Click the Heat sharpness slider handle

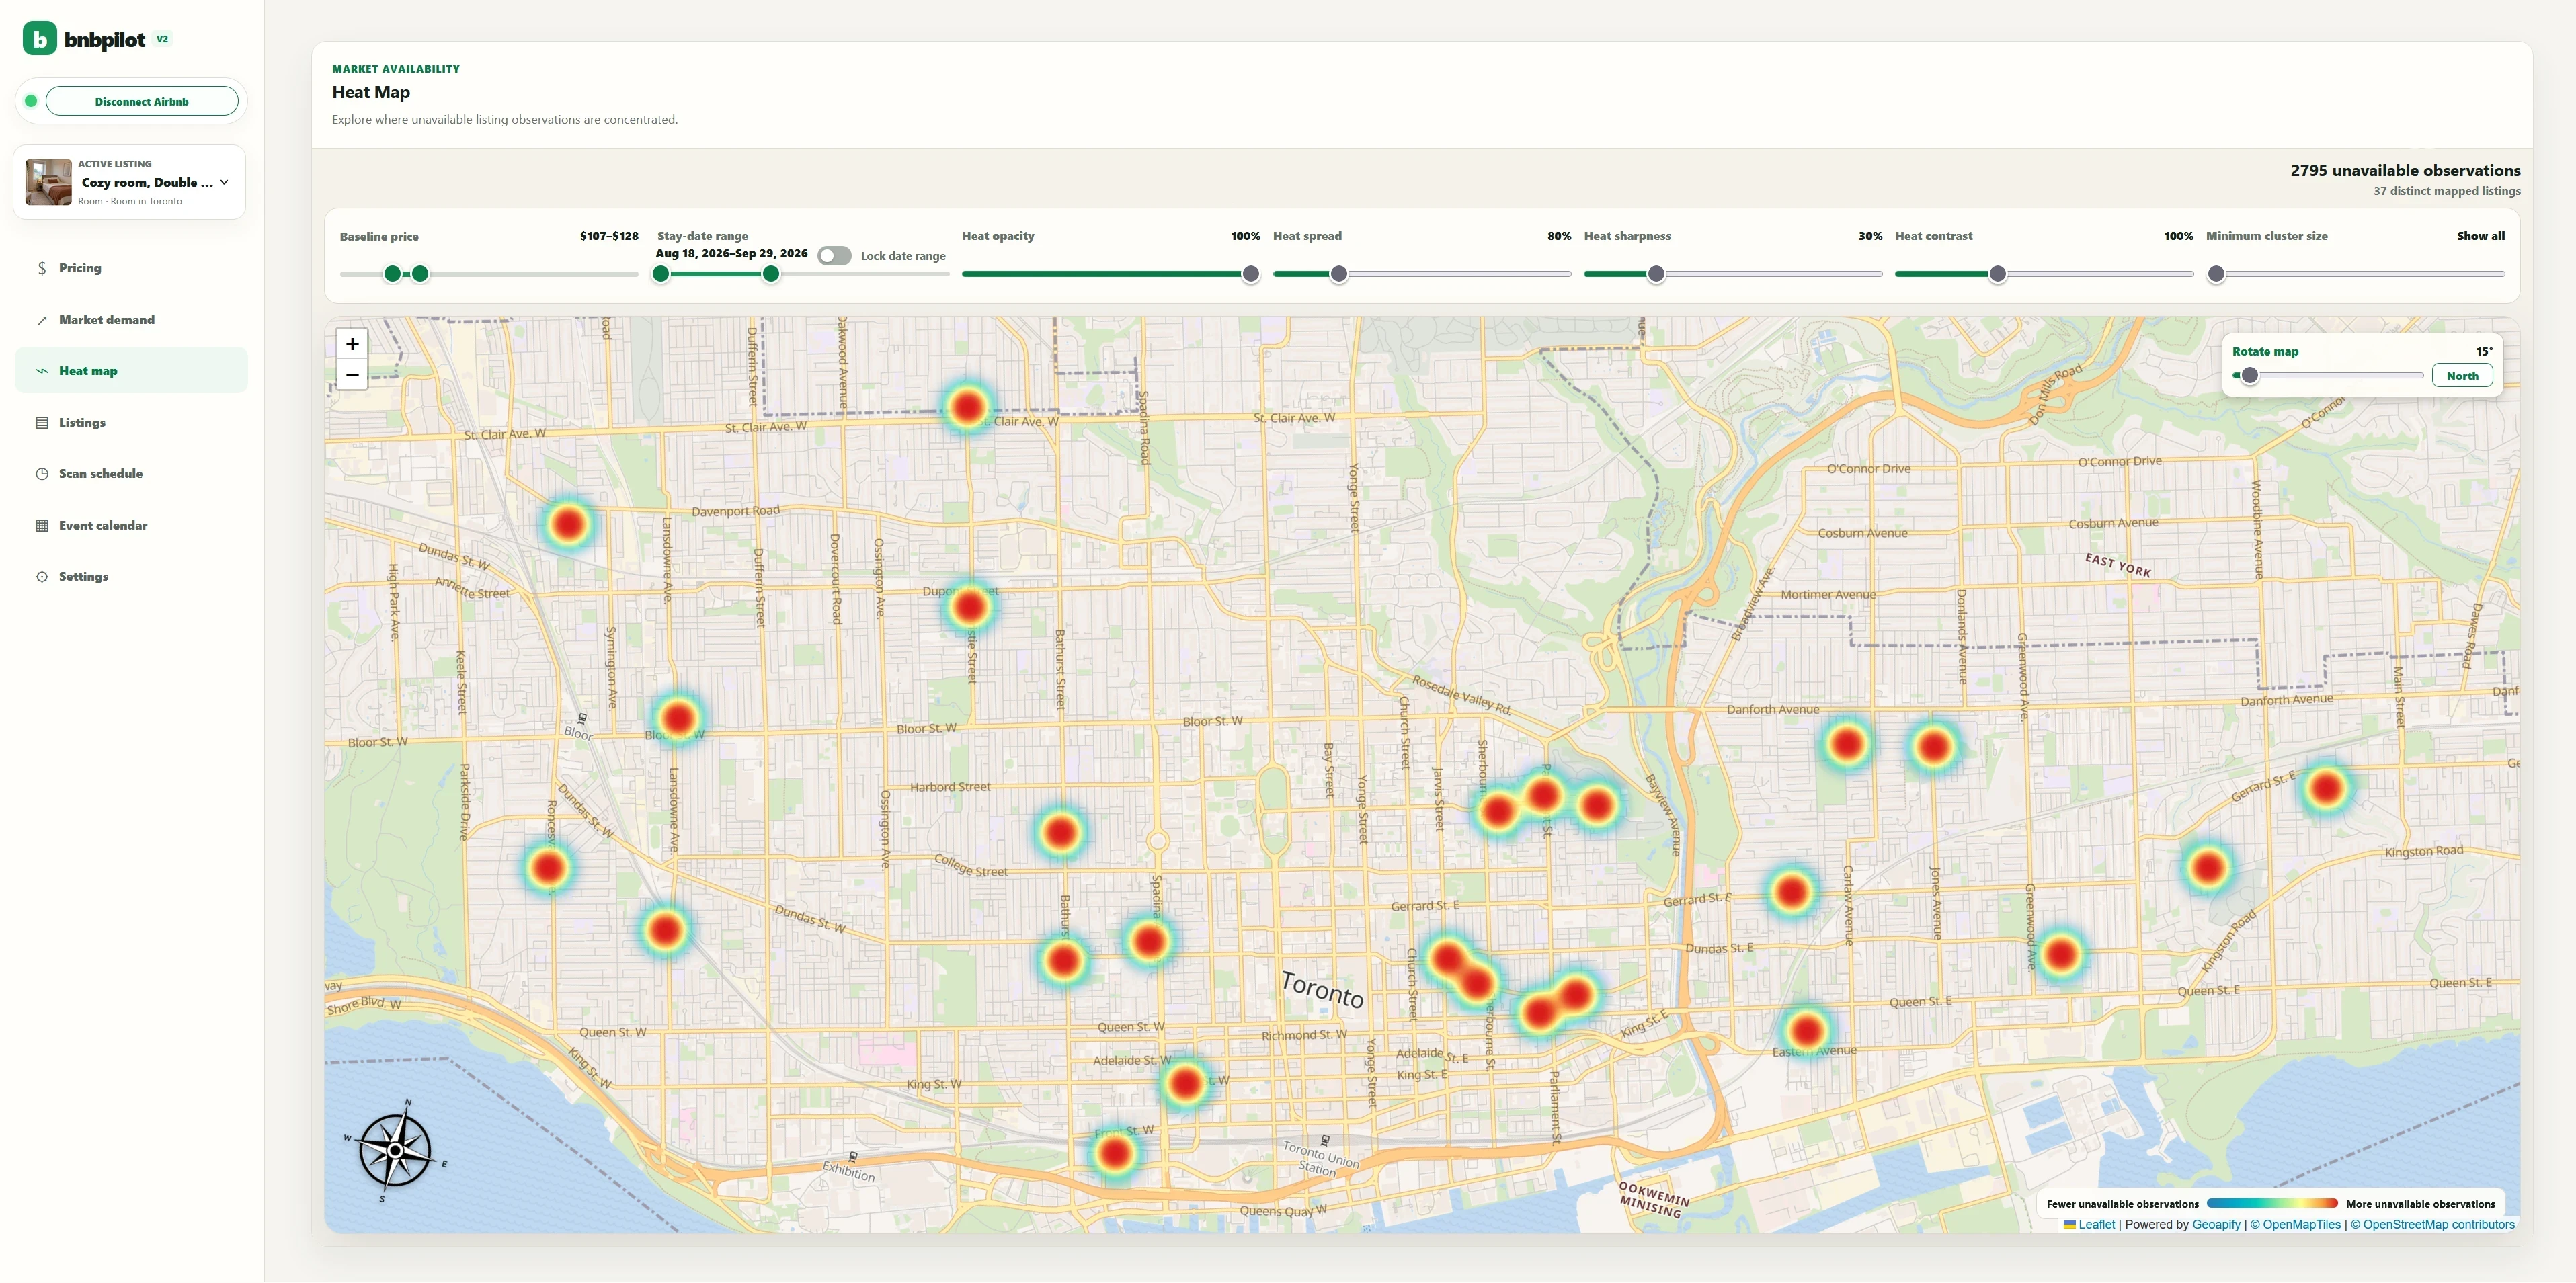click(1656, 274)
